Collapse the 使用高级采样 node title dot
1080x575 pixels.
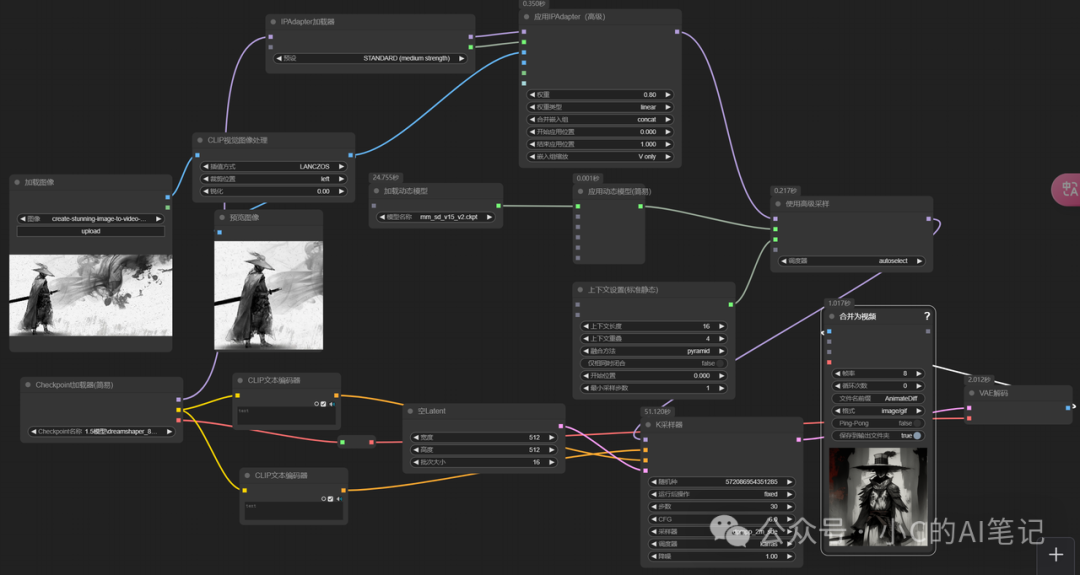point(778,204)
